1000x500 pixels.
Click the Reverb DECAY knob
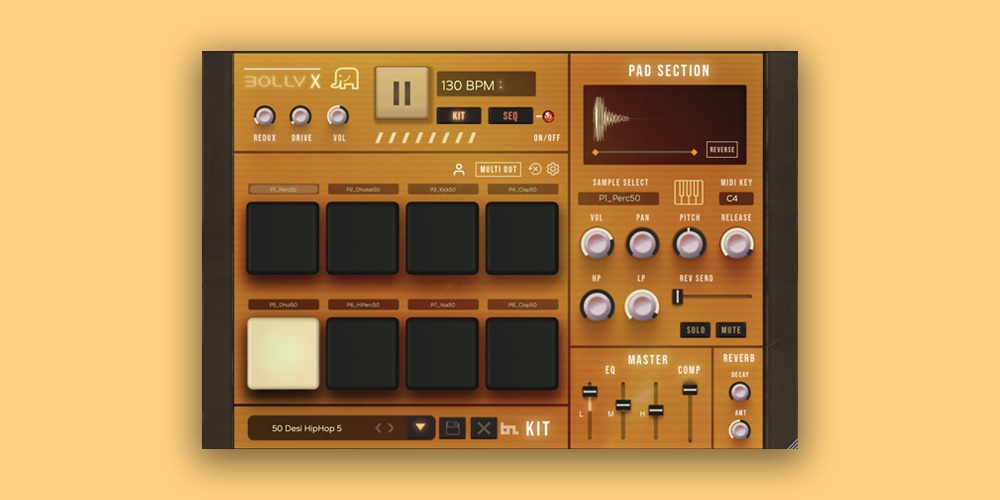[739, 392]
